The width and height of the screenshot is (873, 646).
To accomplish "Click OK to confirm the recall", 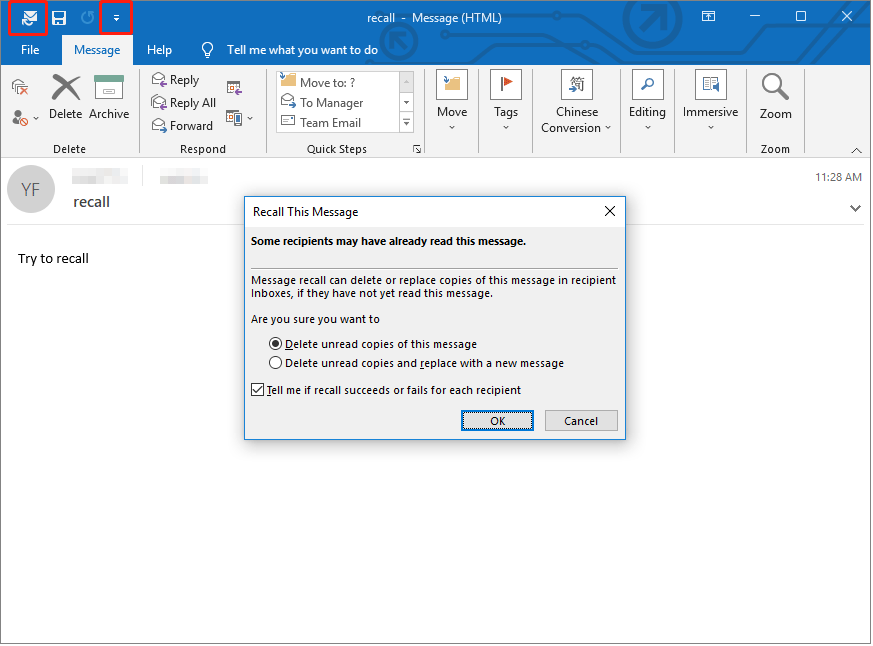I will click(496, 420).
